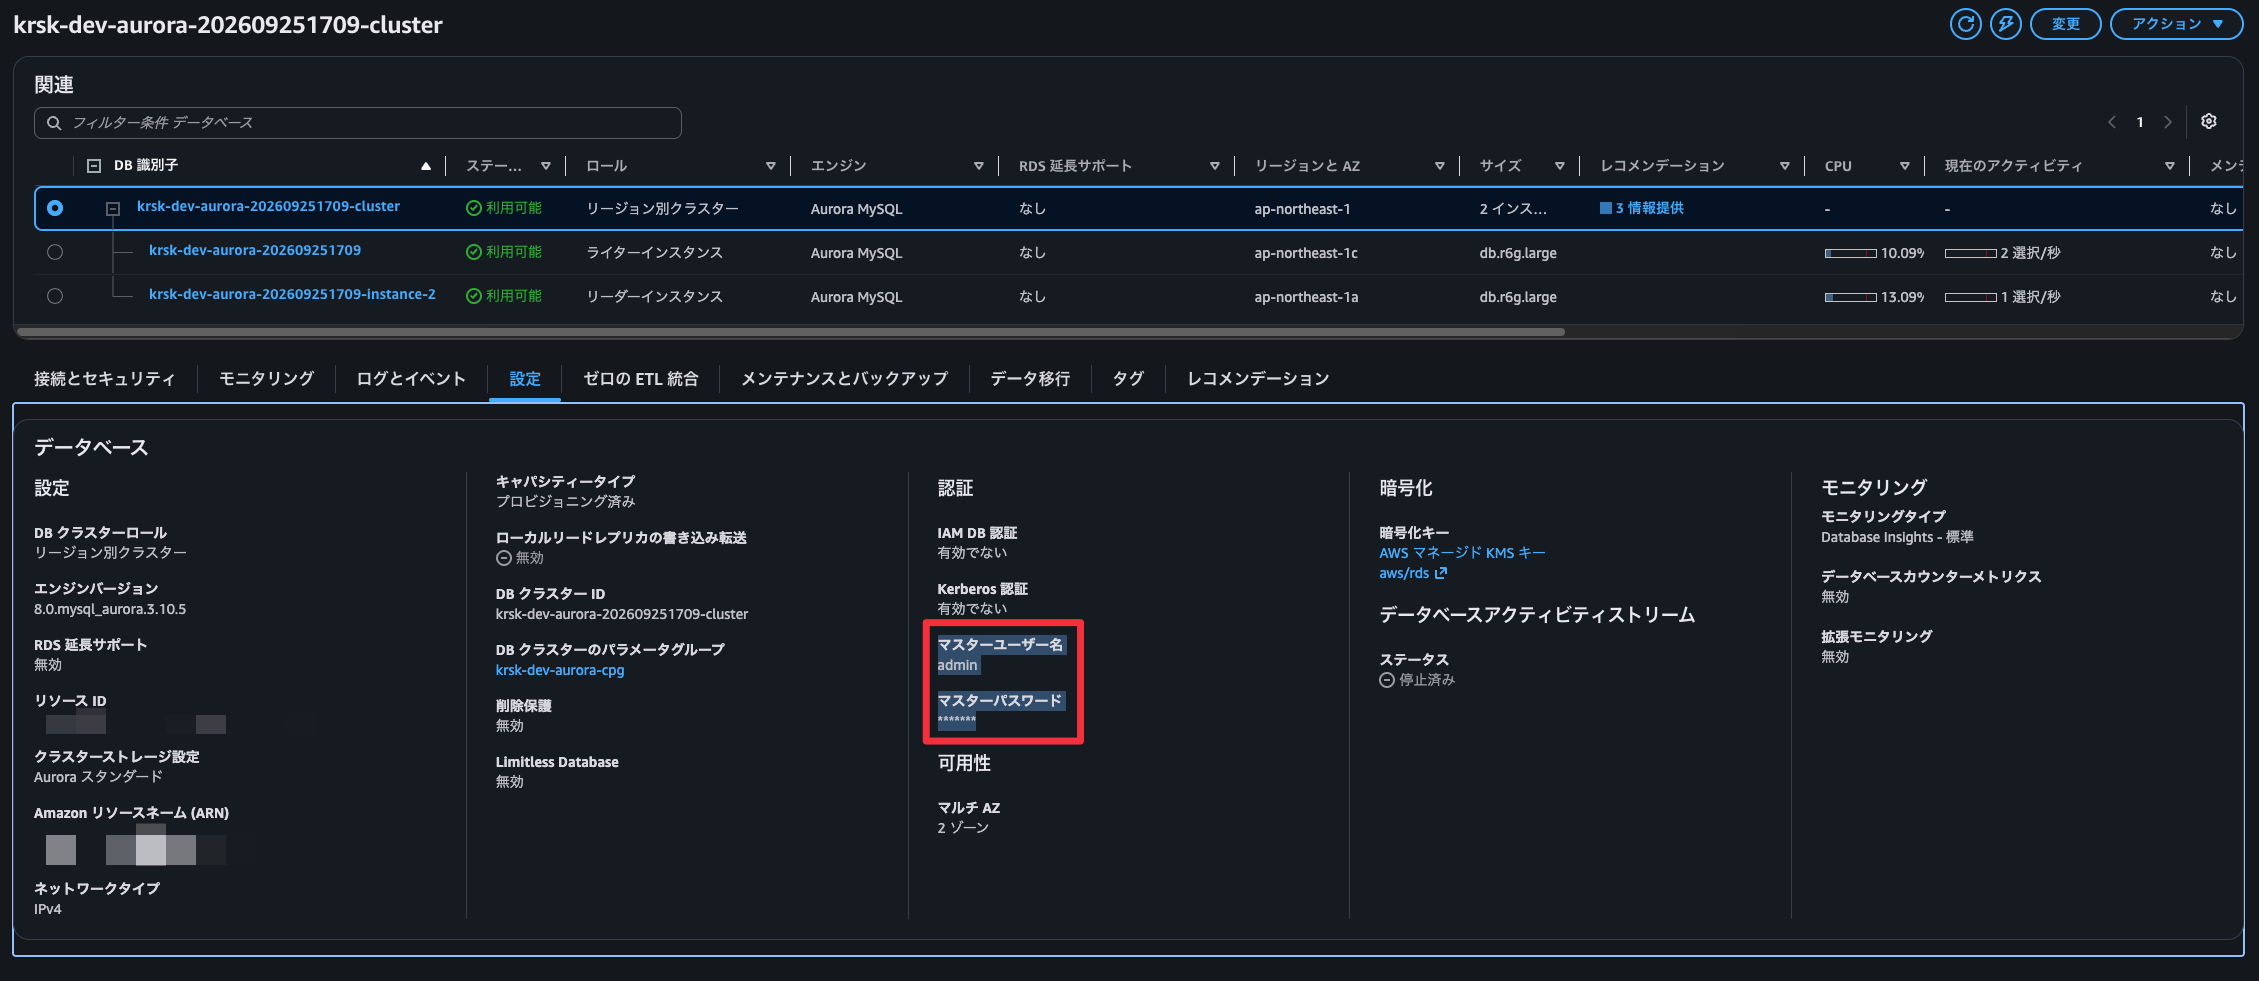Sort by CPU column arrow
This screenshot has height=981, width=2259.
(x=1905, y=166)
